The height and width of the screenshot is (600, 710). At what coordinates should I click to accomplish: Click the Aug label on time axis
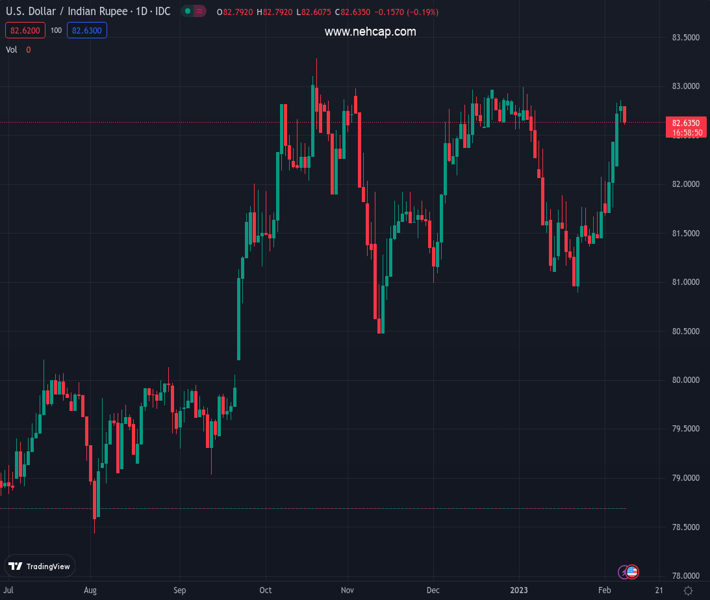[x=92, y=591]
